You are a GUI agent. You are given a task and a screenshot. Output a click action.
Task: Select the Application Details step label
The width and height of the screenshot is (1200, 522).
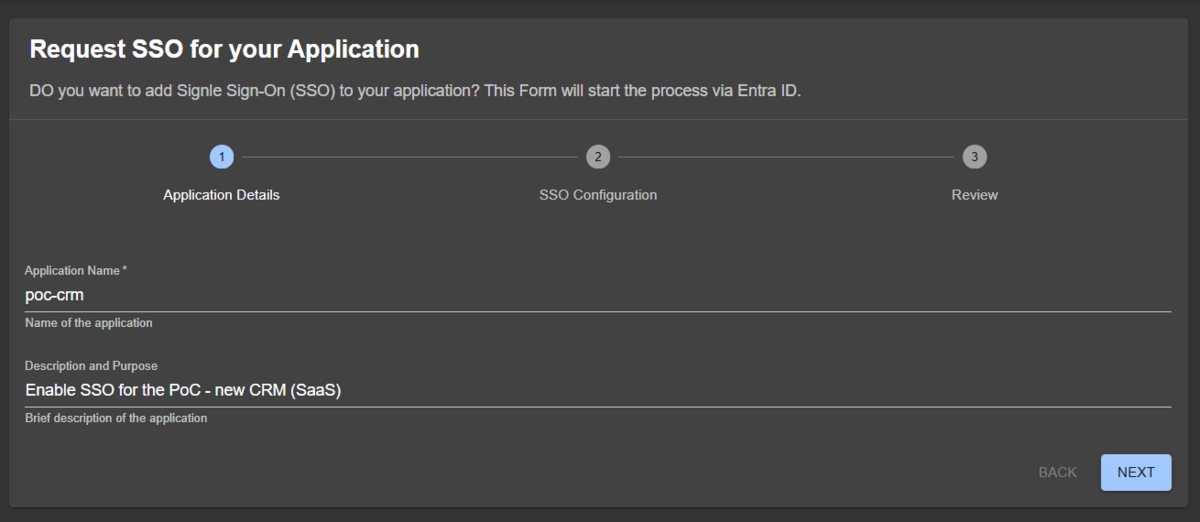click(221, 195)
